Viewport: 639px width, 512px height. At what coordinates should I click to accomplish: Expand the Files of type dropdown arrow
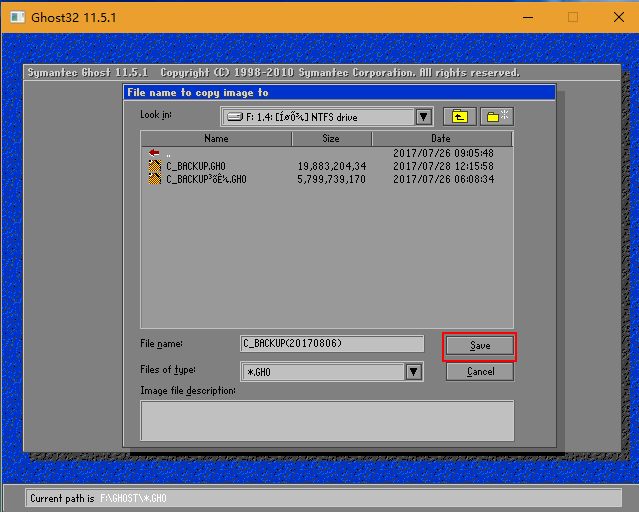tap(414, 372)
